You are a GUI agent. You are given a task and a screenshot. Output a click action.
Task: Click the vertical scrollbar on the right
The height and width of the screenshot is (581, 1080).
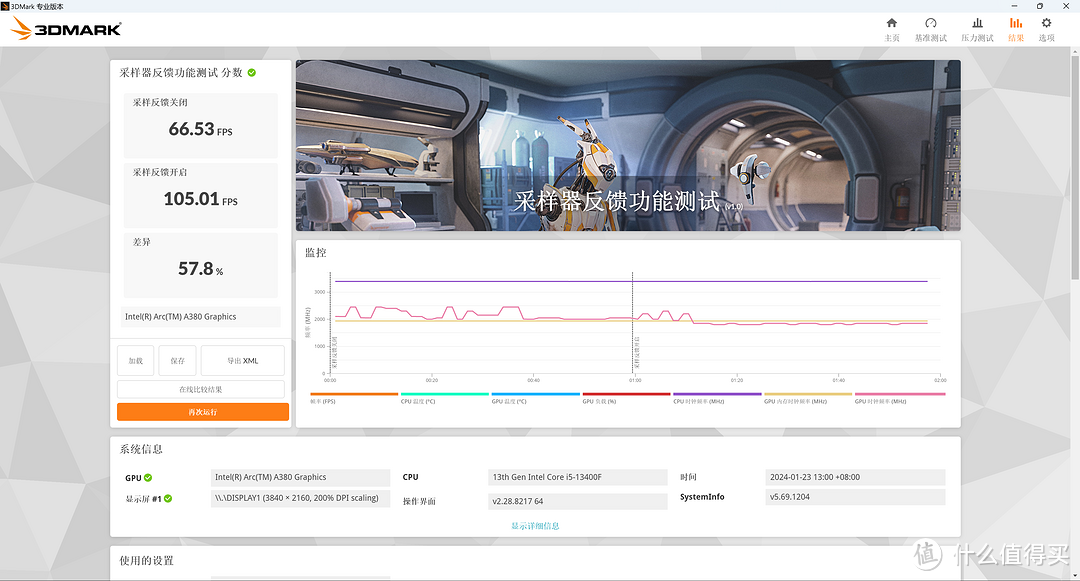tap(1075, 164)
